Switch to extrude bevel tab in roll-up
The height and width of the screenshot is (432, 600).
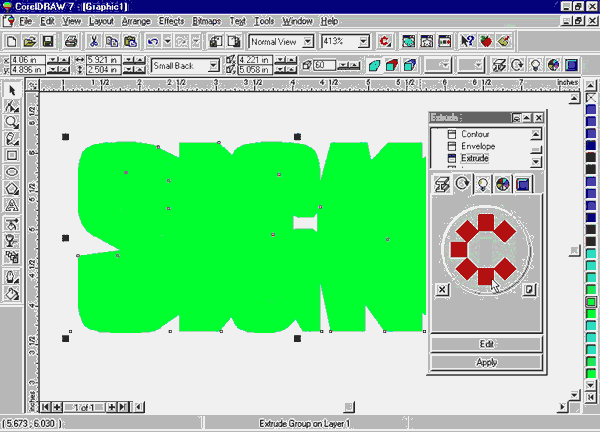[x=523, y=184]
